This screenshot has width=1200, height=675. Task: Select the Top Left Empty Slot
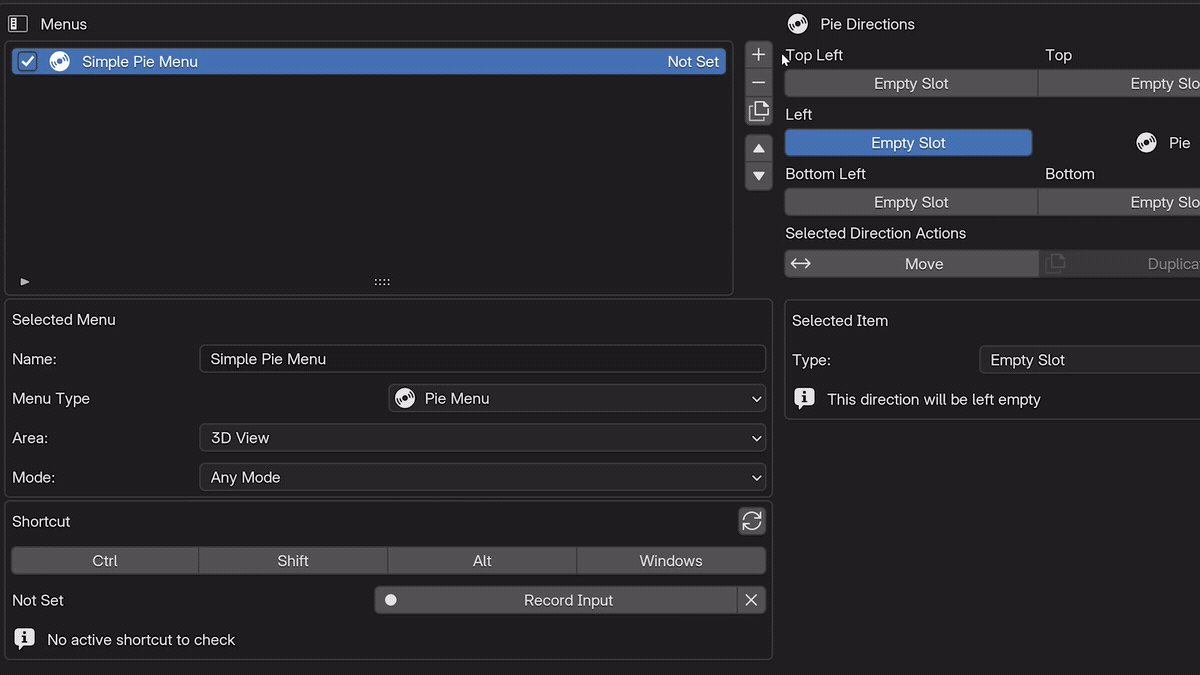(911, 84)
